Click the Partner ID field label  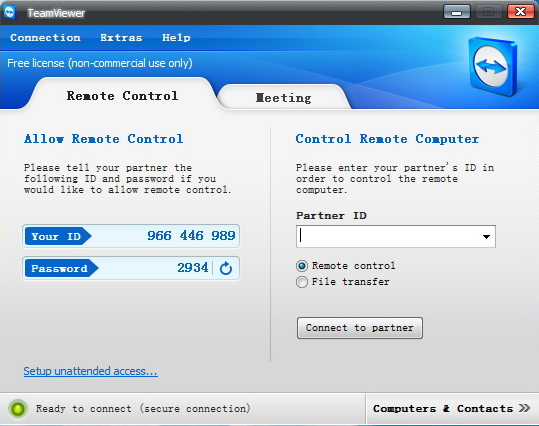pyautogui.click(x=331, y=216)
